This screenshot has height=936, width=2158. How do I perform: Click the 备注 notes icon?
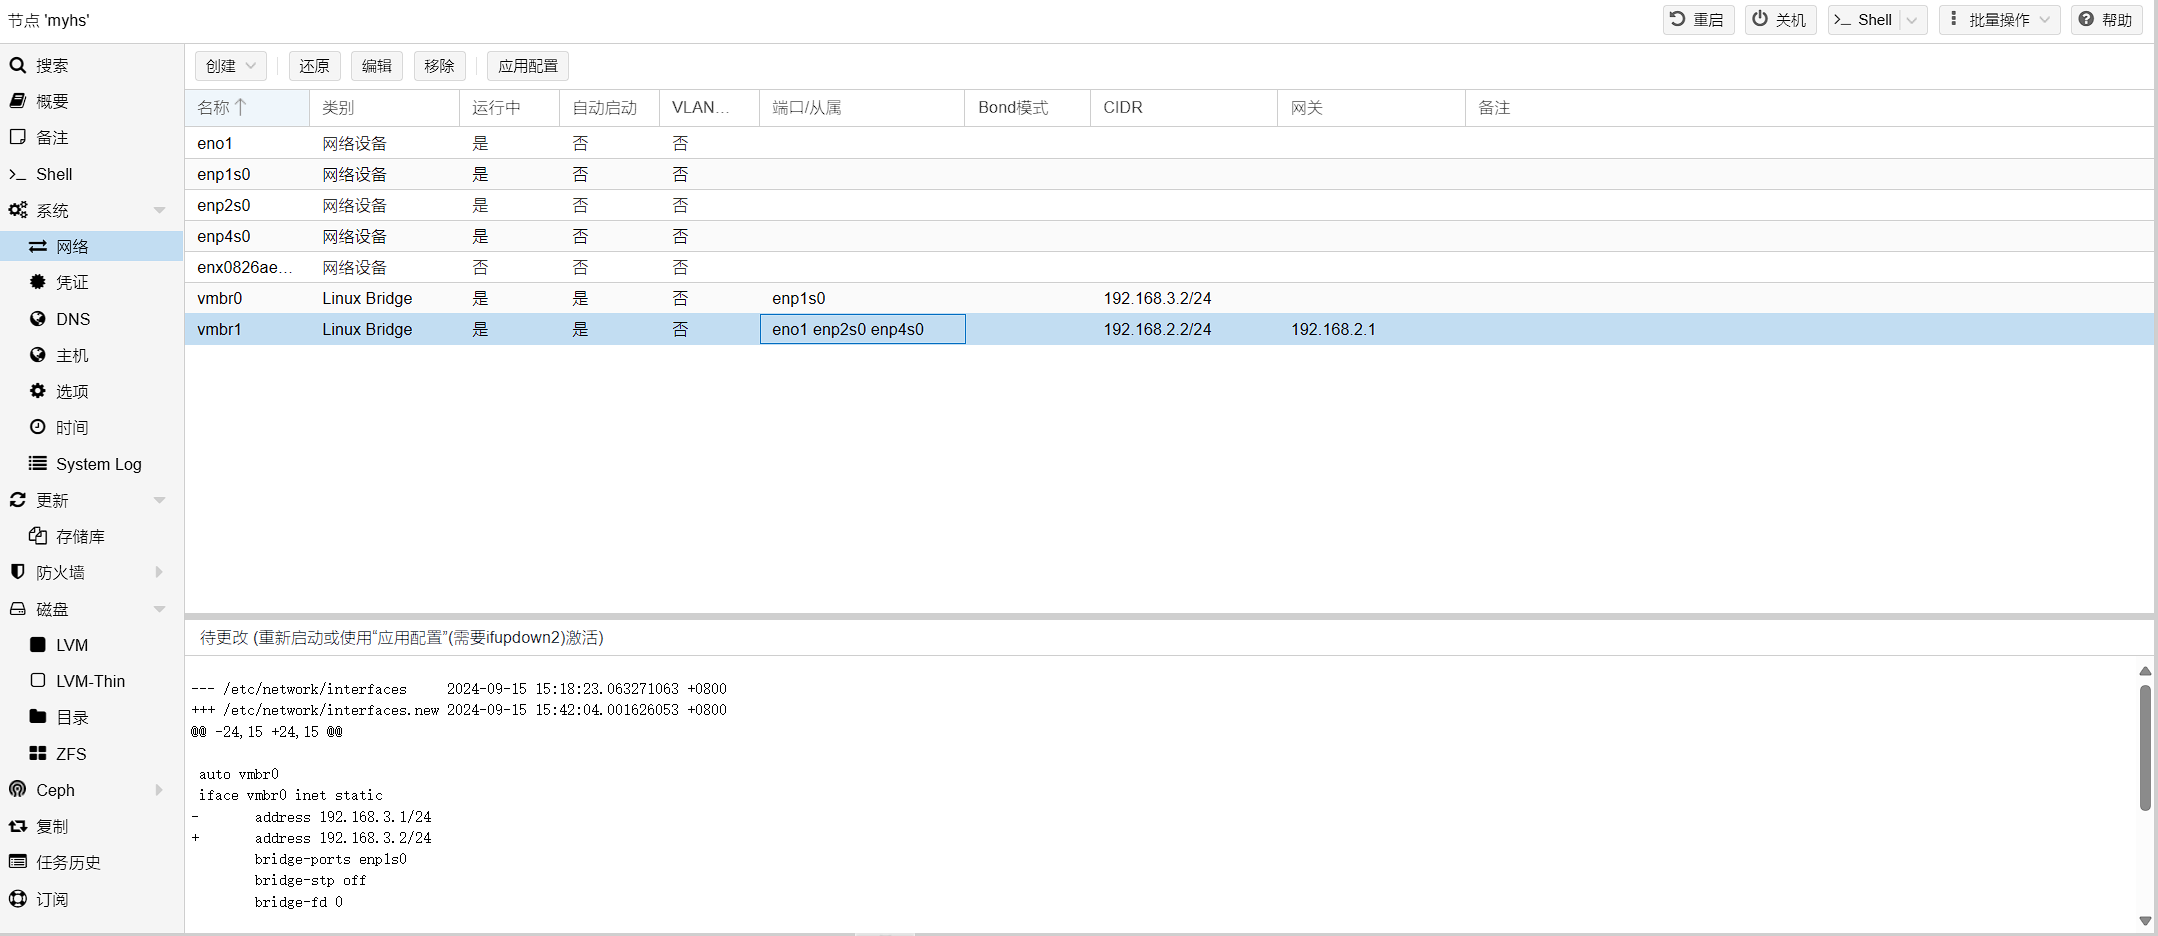point(17,138)
